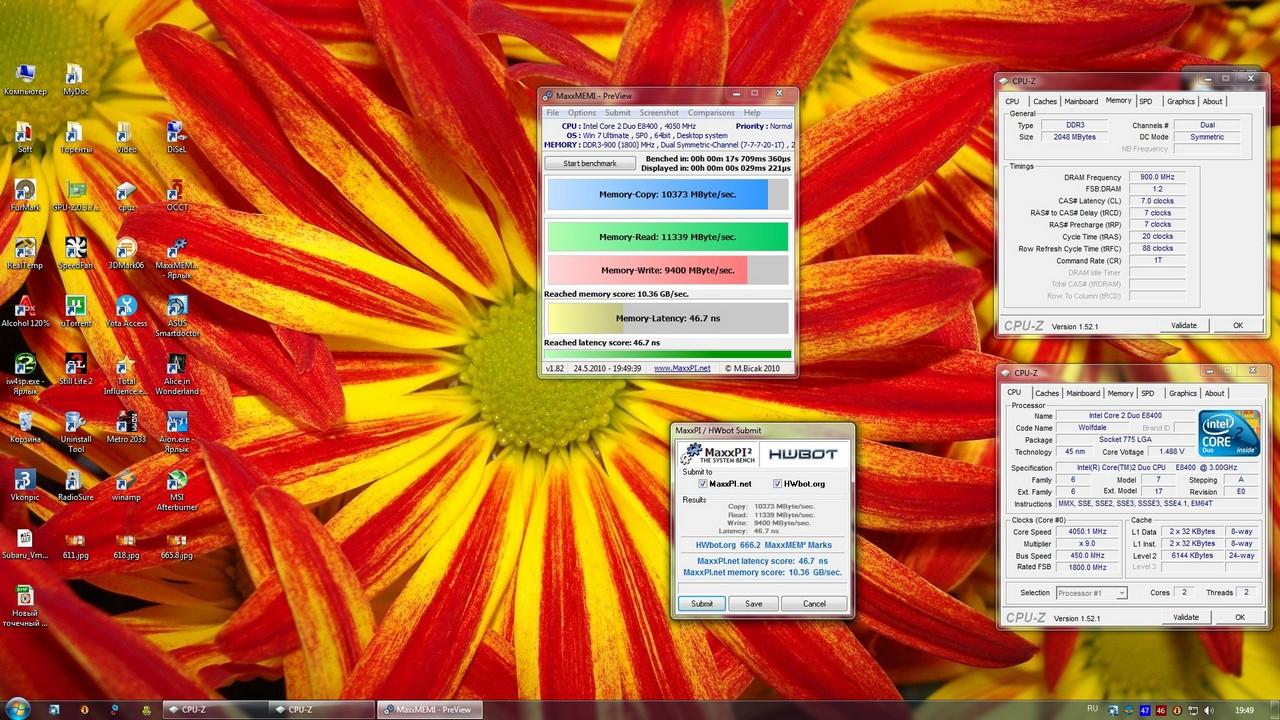The image size is (1280, 720).
Task: Click OK in the upper CPU-Z window
Action: point(1238,325)
